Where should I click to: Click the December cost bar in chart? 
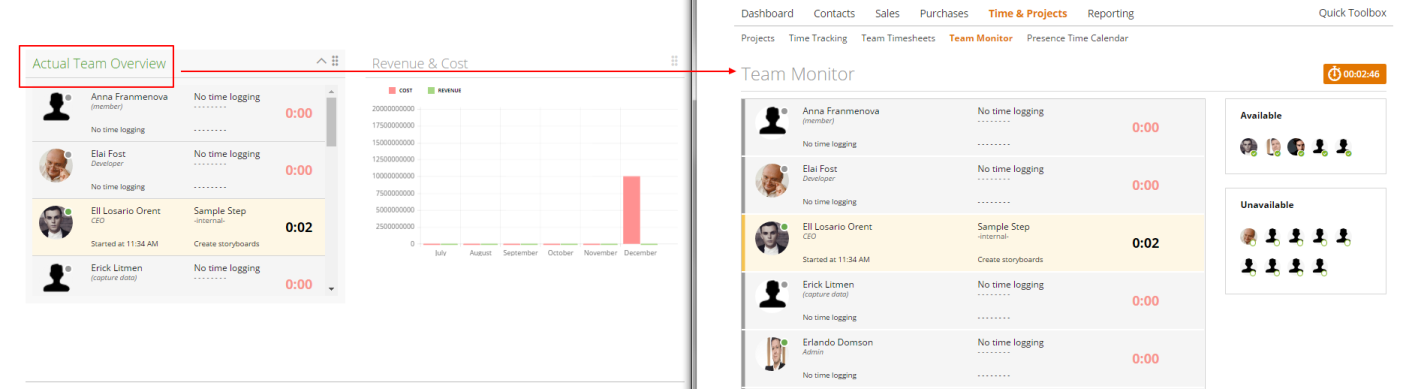coord(631,210)
